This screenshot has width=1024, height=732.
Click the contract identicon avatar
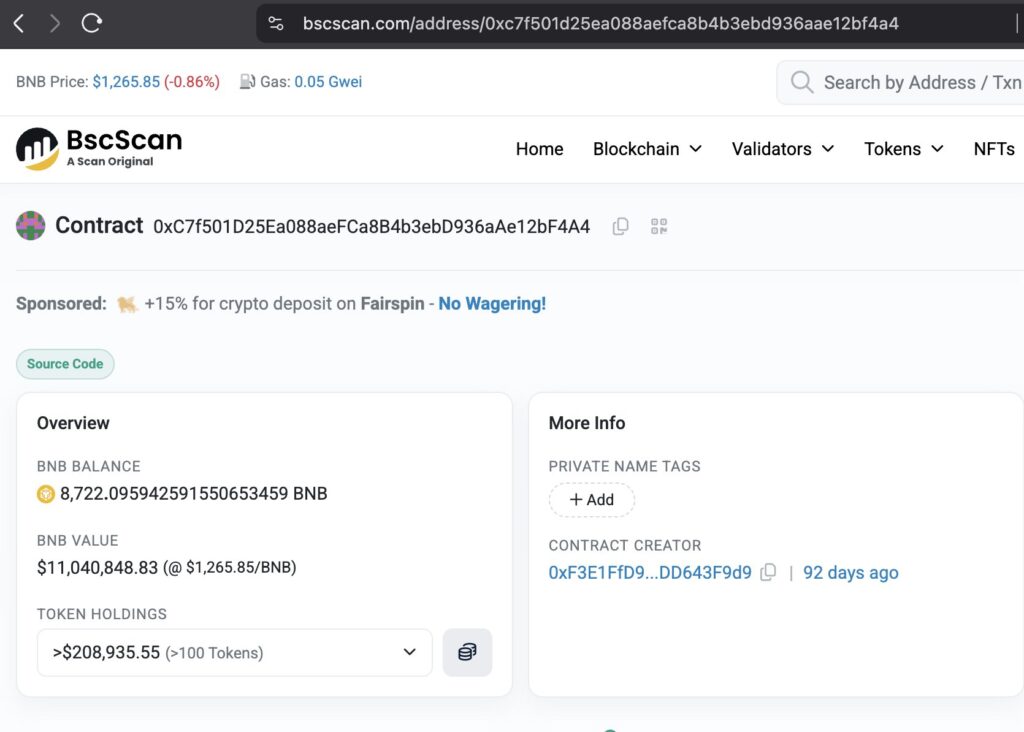[31, 226]
